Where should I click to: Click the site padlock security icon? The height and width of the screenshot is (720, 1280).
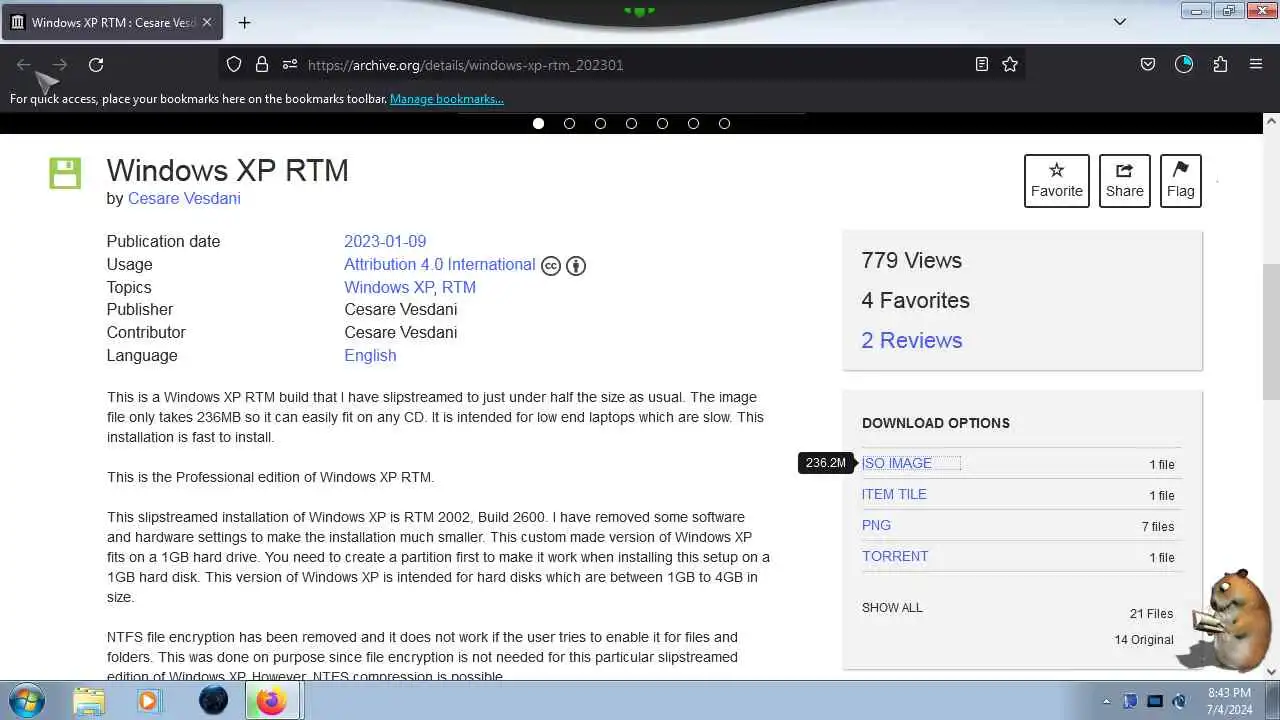pos(262,65)
